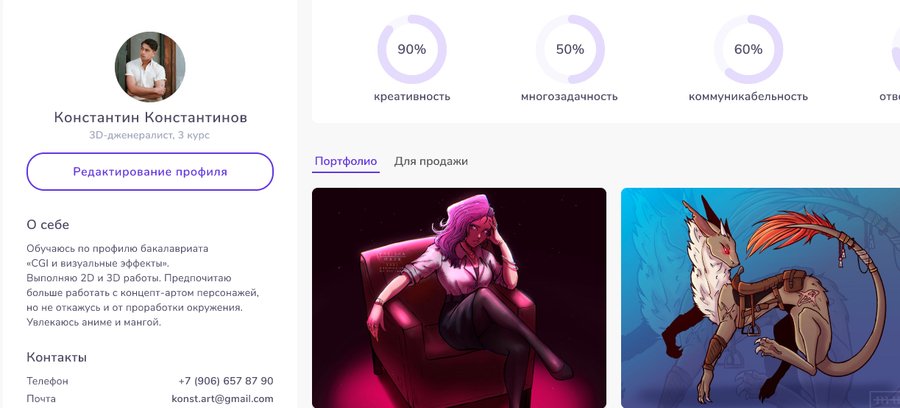Click the phone number +7 (906) 657 87 90
Viewport: 900px width, 408px height.
click(x=226, y=381)
